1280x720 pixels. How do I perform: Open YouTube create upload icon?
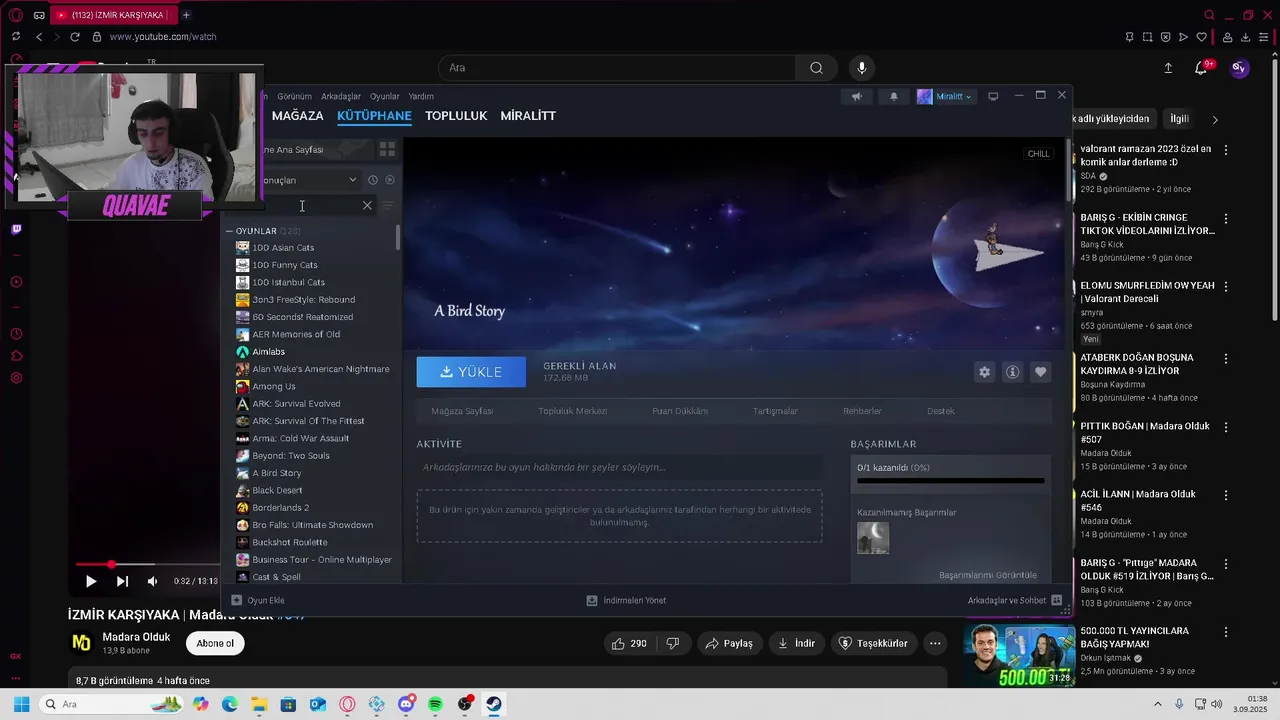1168,68
